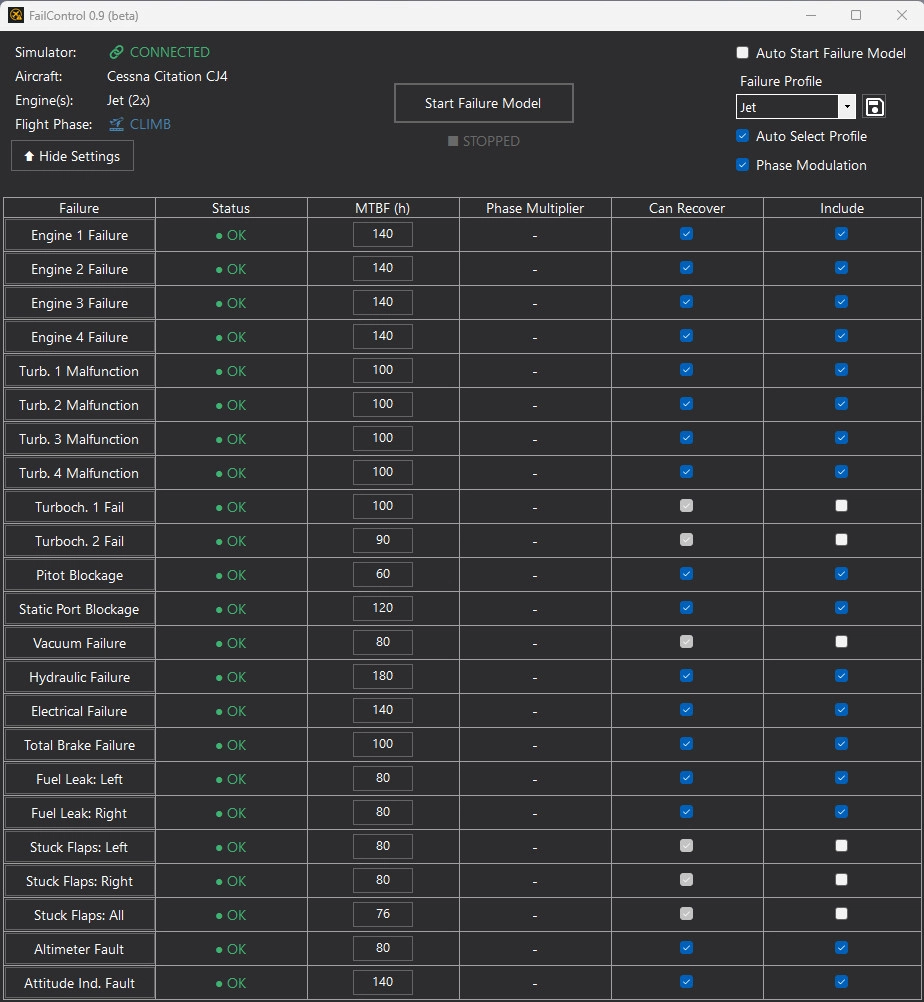This screenshot has width=924, height=1002.
Task: Edit the MTBF value for Stuck Flaps: All
Action: pos(383,914)
